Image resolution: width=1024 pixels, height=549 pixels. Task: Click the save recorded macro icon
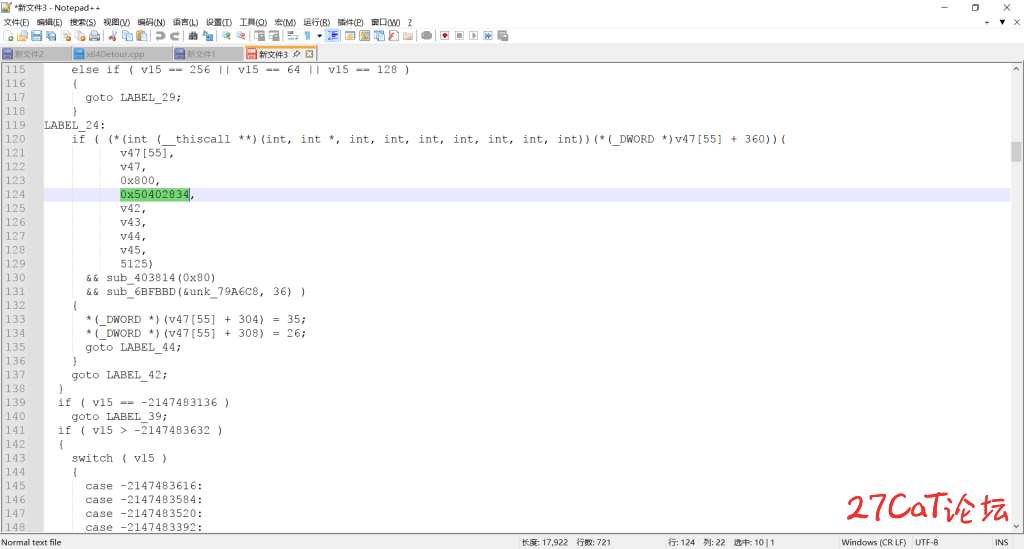503,36
